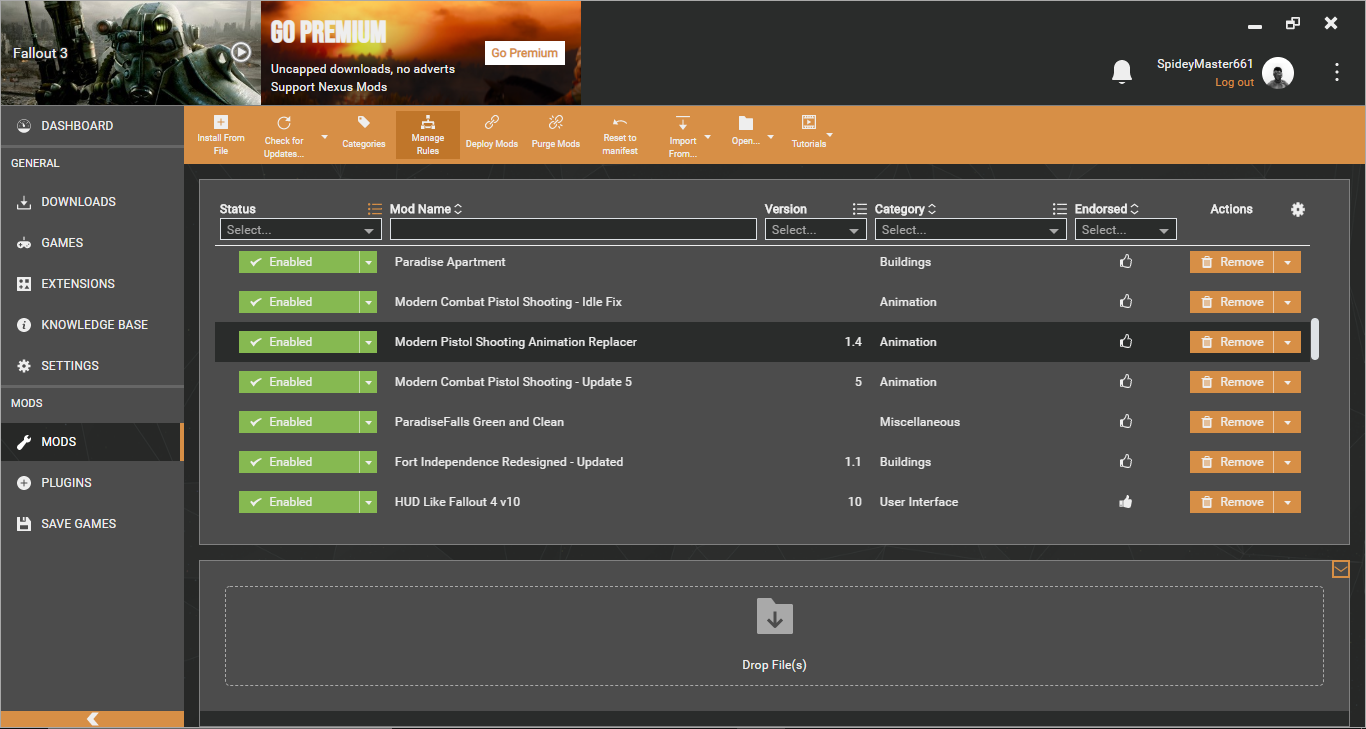The width and height of the screenshot is (1366, 729).
Task: Open the Status filter Select dropdown
Action: pos(301,230)
